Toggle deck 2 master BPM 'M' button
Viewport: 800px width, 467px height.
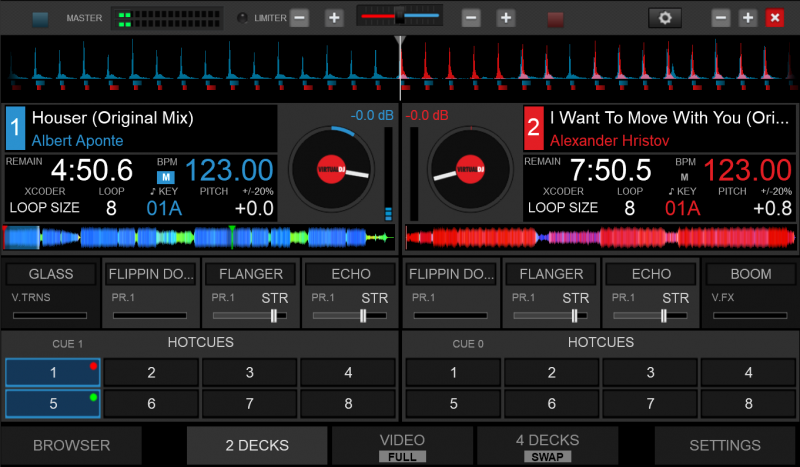click(684, 177)
